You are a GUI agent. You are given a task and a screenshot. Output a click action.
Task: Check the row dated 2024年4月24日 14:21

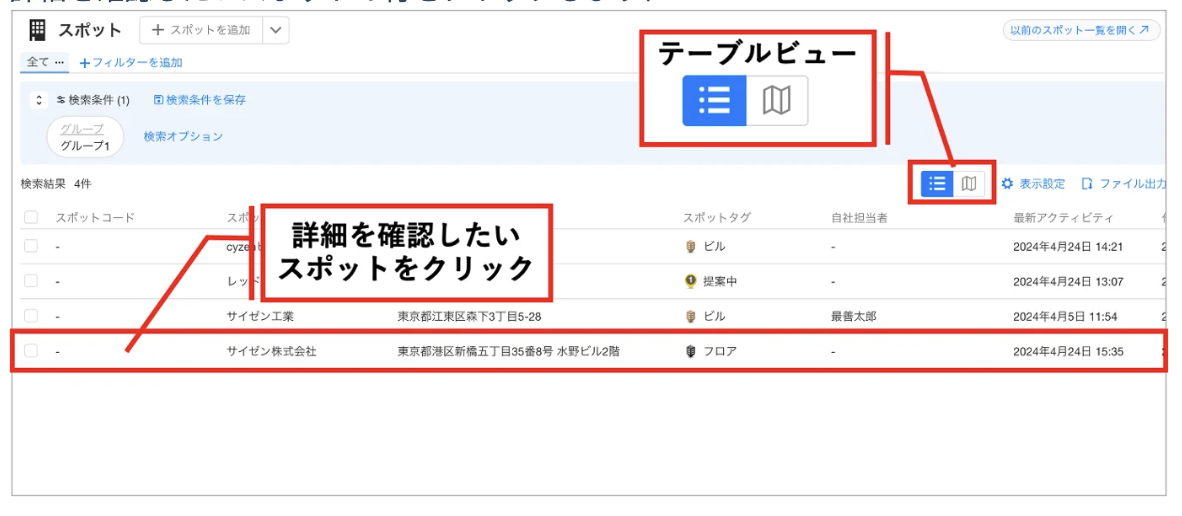pos(31,246)
